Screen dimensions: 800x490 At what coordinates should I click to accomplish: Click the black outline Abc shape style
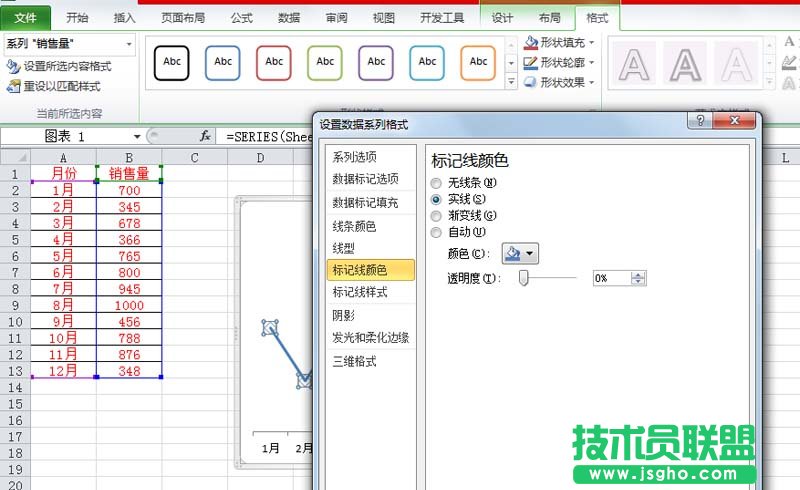171,63
